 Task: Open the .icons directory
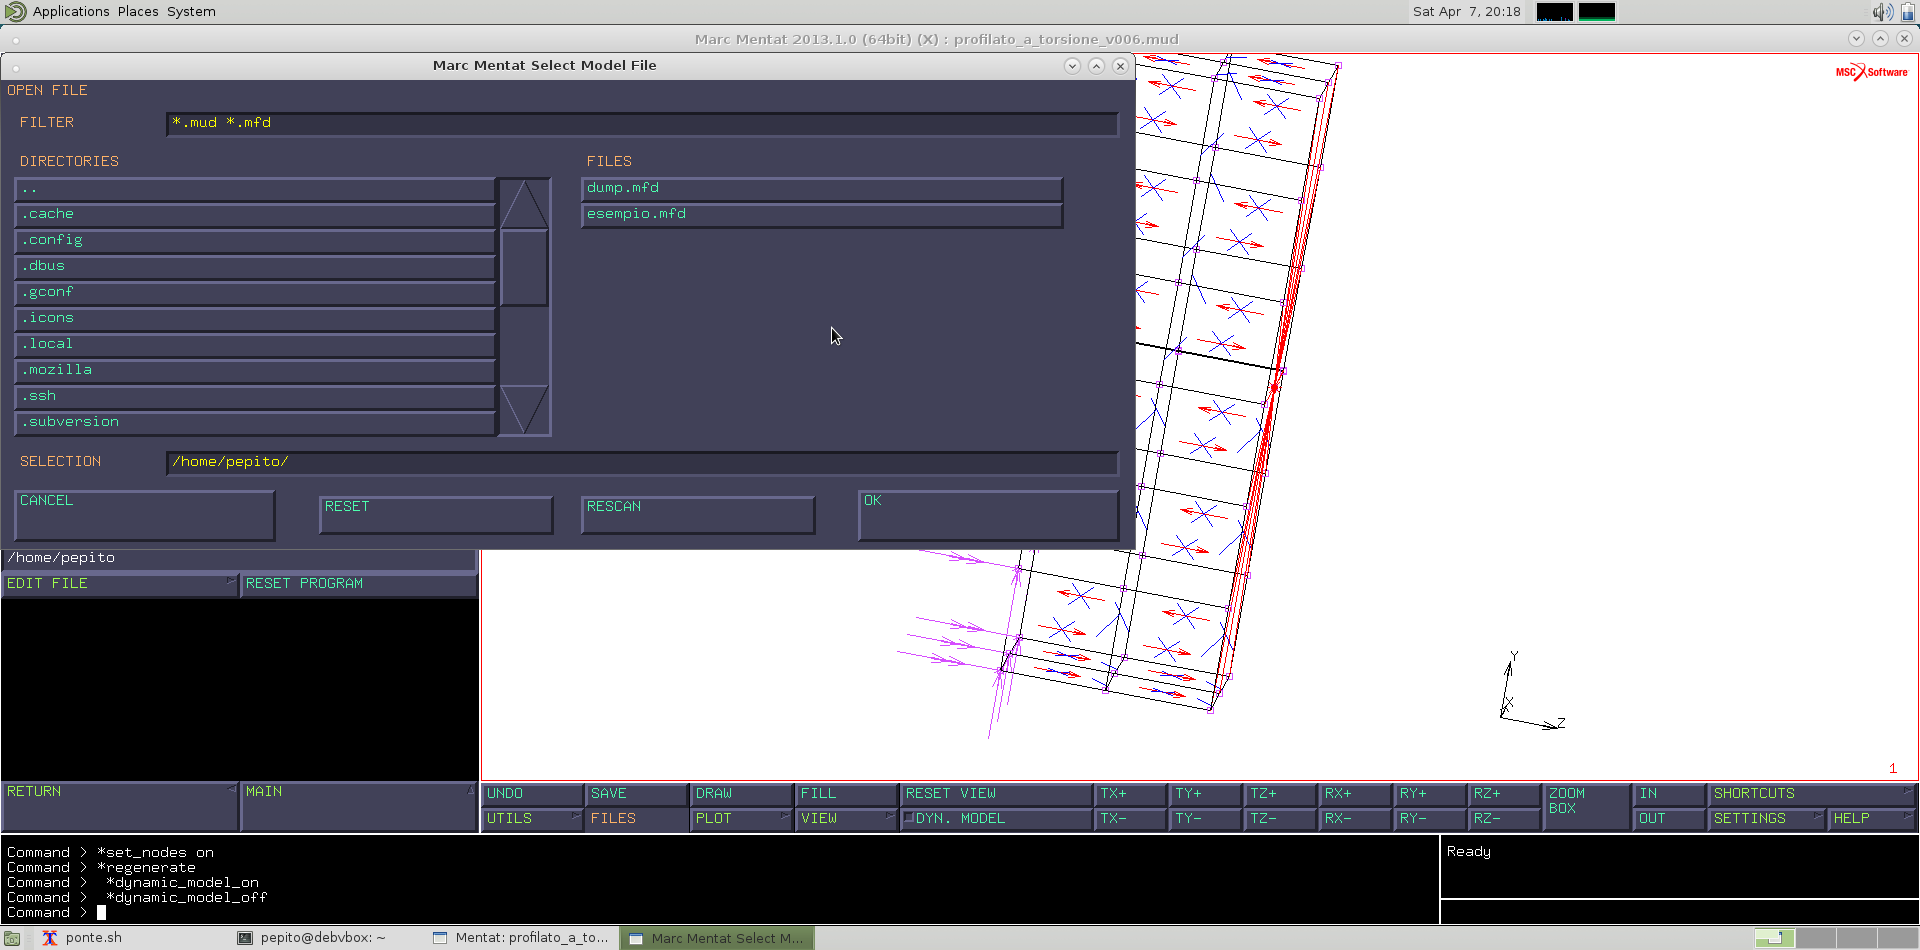click(x=255, y=319)
